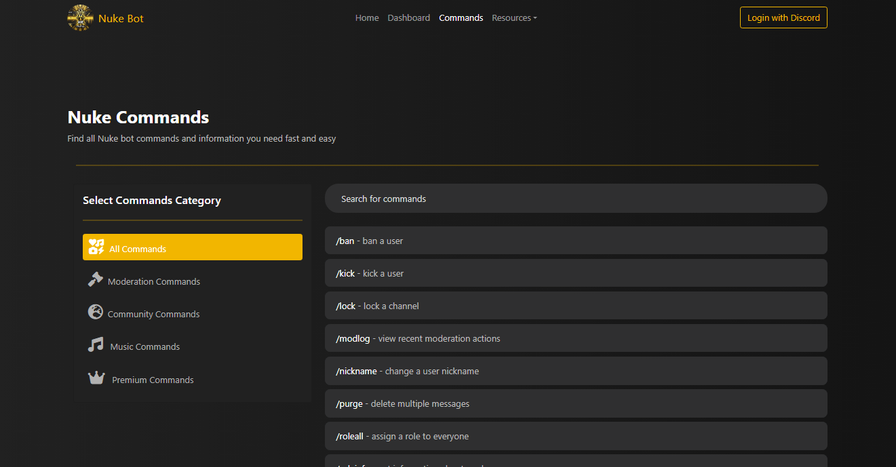Click 'Select Commands Category' heading text
Viewport: 896px width, 467px height.
click(151, 201)
